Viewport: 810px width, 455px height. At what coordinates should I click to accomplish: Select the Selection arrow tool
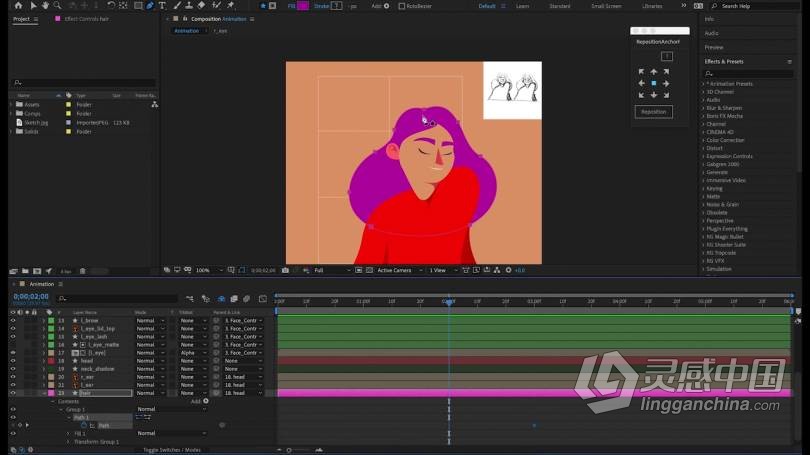click(34, 6)
